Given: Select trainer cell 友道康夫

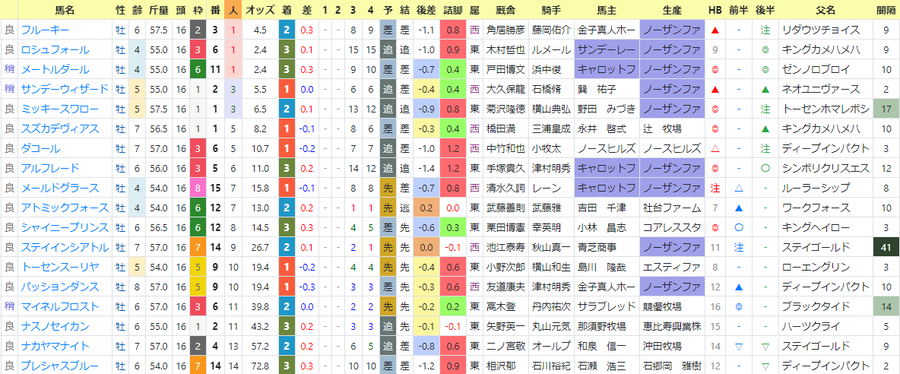Looking at the screenshot, I should pos(506,287).
